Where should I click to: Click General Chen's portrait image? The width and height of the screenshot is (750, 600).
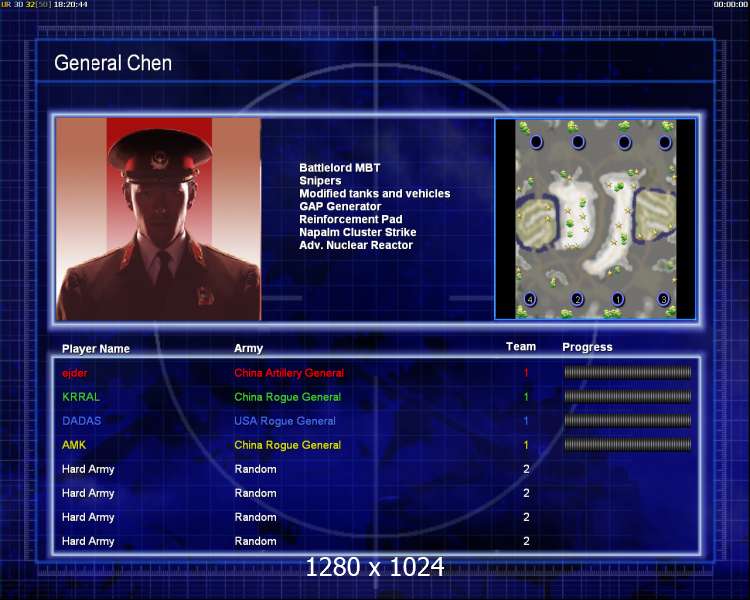click(x=159, y=219)
